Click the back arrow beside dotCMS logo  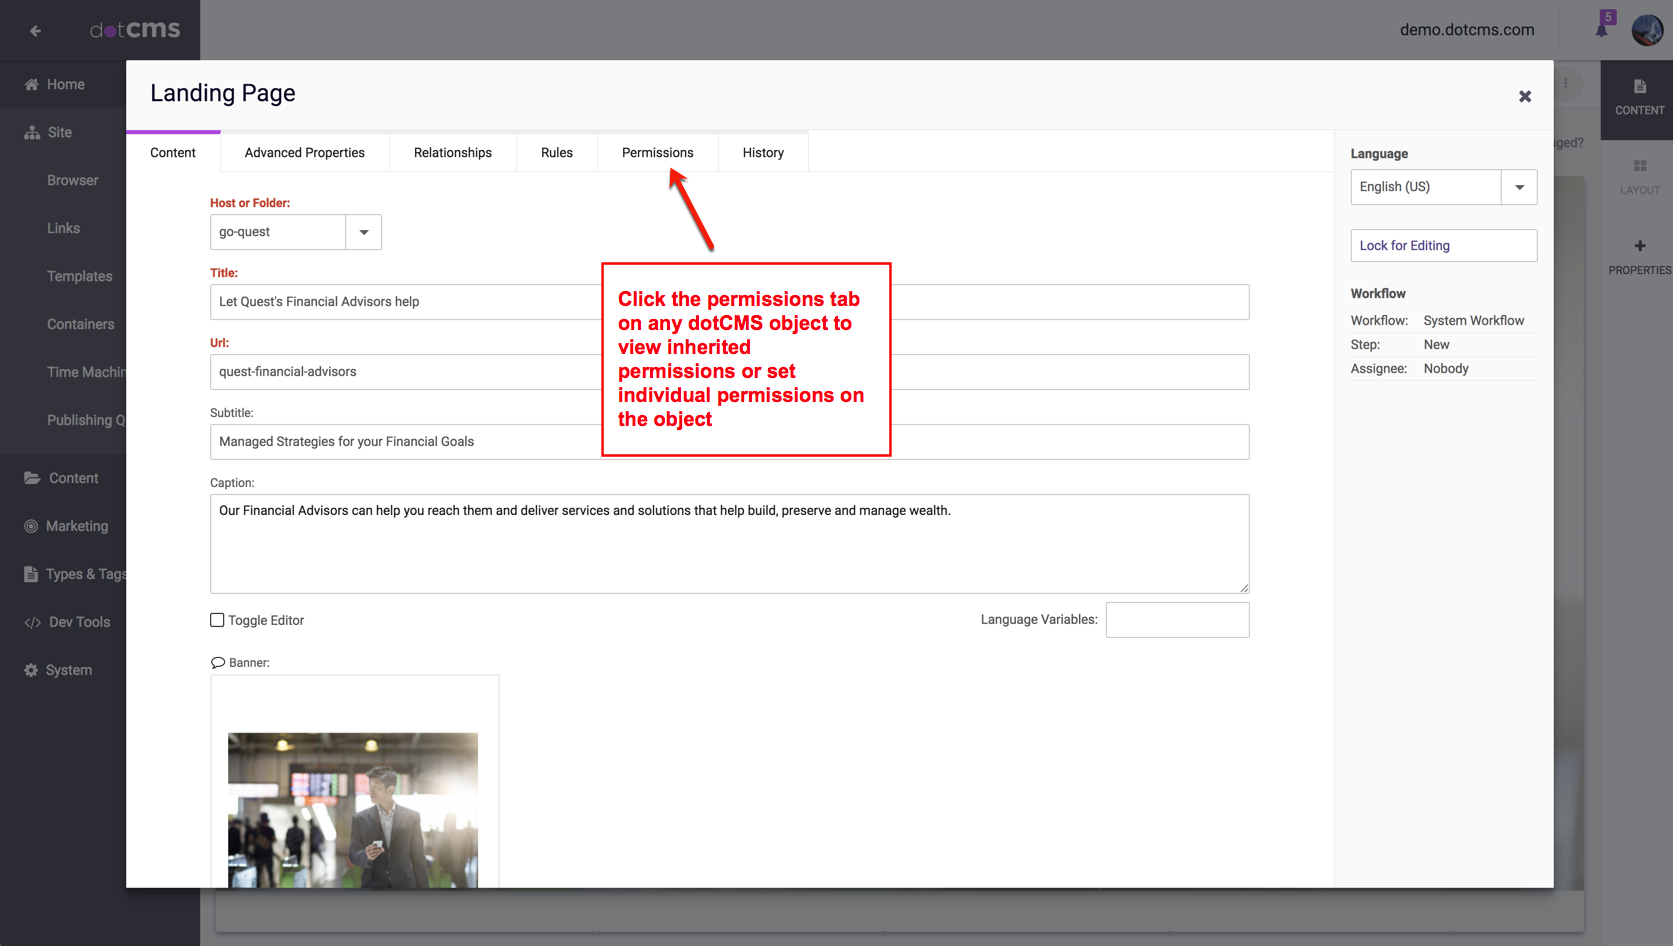coord(35,31)
